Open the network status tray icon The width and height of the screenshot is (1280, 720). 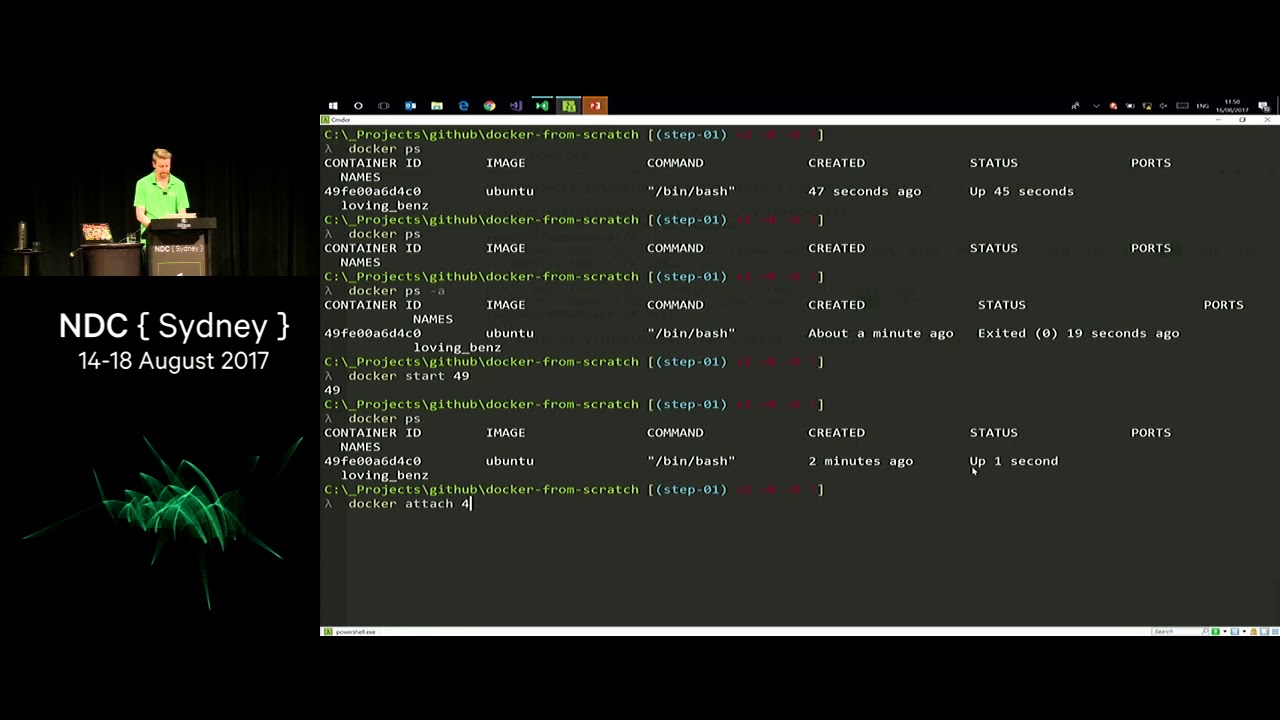[1147, 105]
